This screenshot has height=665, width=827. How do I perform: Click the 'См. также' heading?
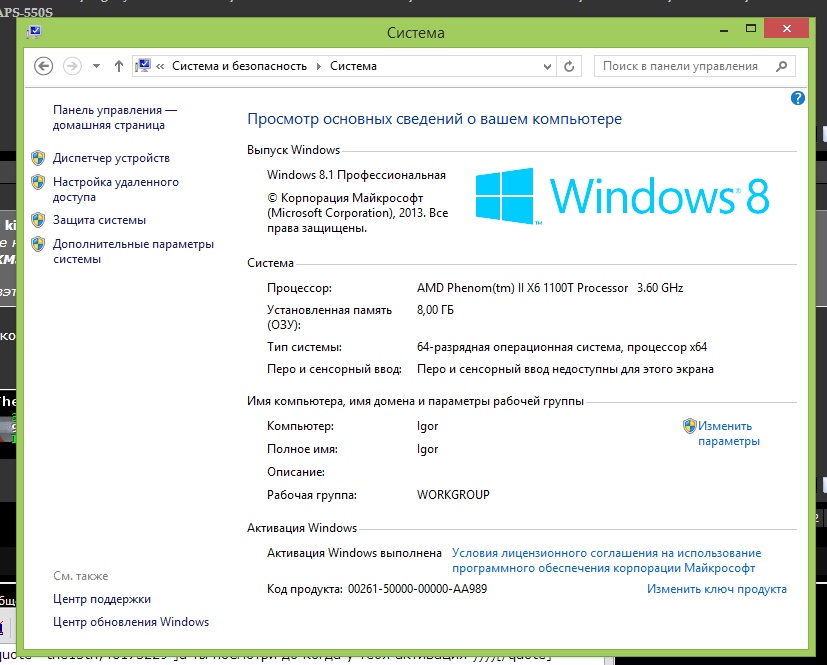(81, 576)
